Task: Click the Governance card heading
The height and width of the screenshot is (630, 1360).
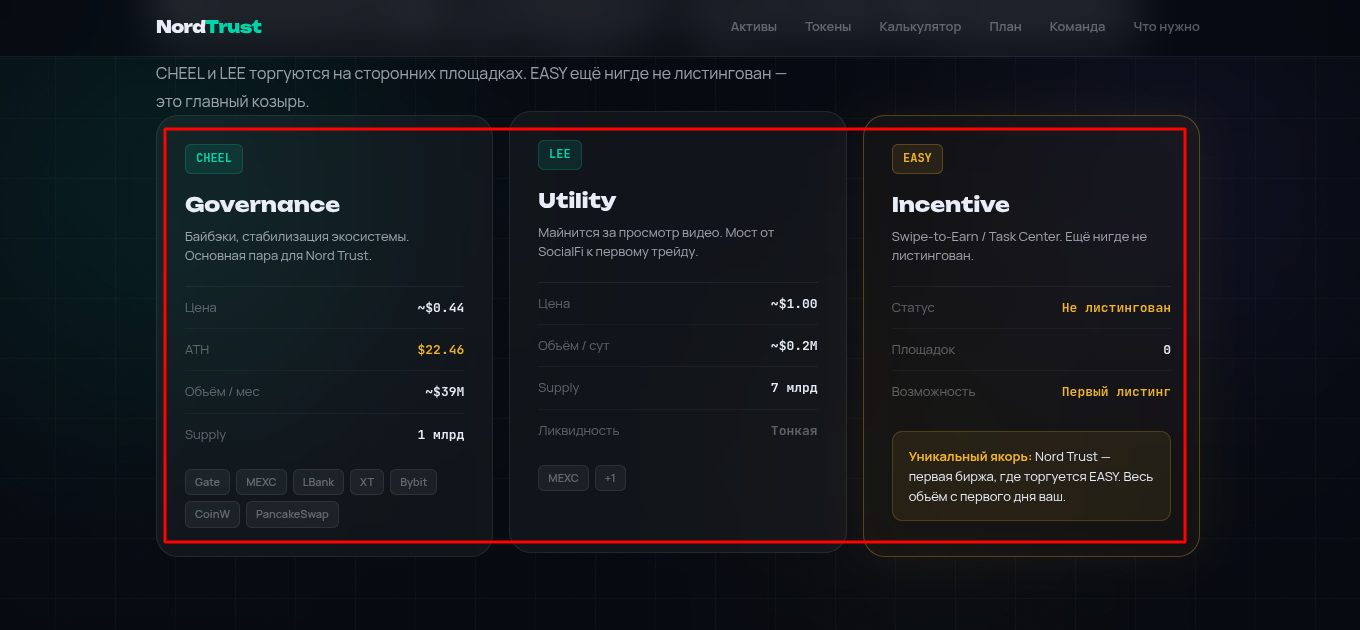Action: coord(262,205)
